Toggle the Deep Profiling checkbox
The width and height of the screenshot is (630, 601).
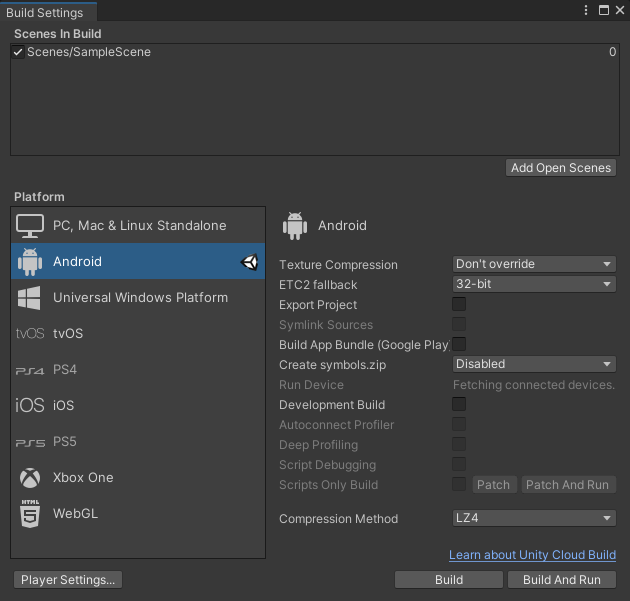[x=459, y=444]
